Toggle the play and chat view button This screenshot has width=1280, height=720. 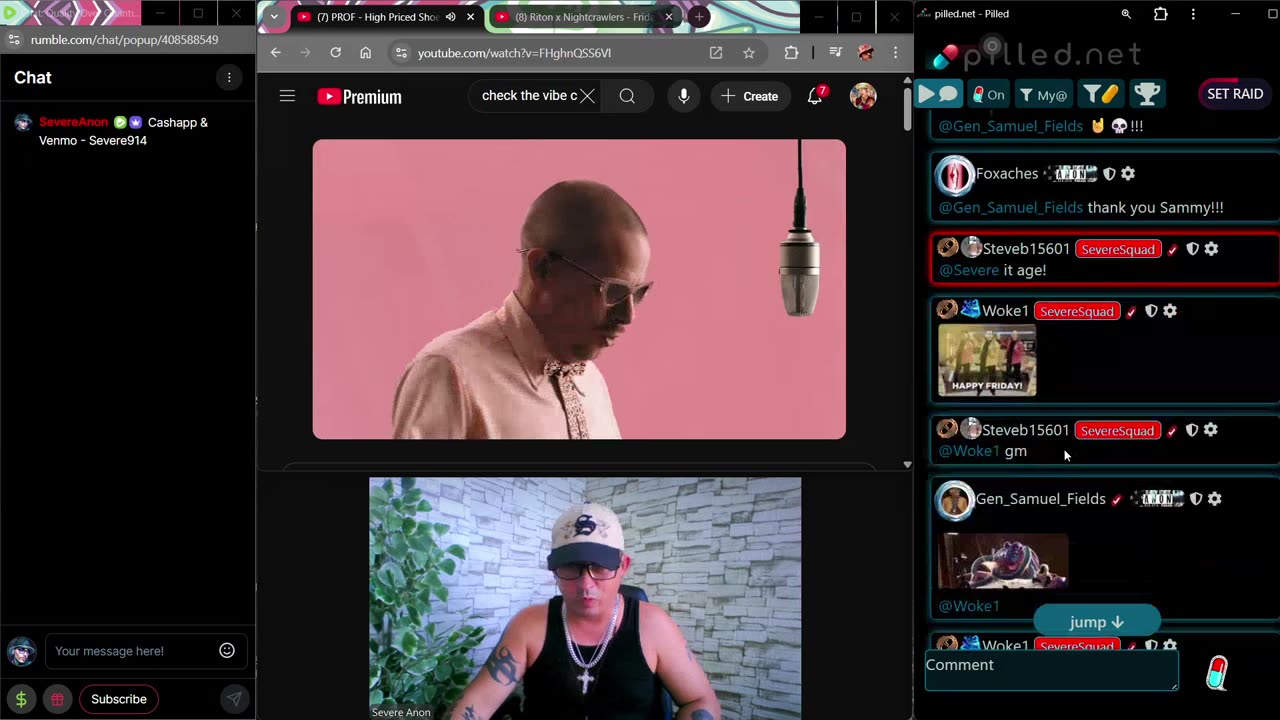click(938, 94)
